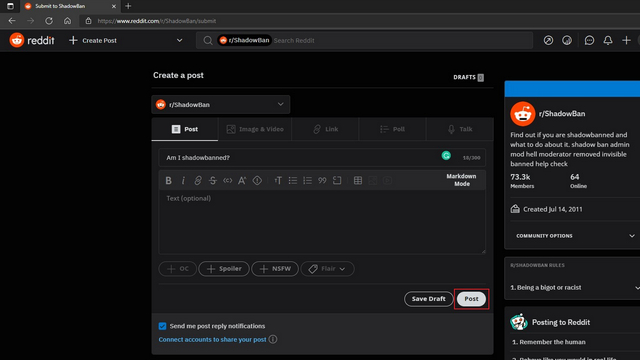The width and height of the screenshot is (640, 360).
Task: Click the Remember the human rule
Action: click(x=549, y=342)
